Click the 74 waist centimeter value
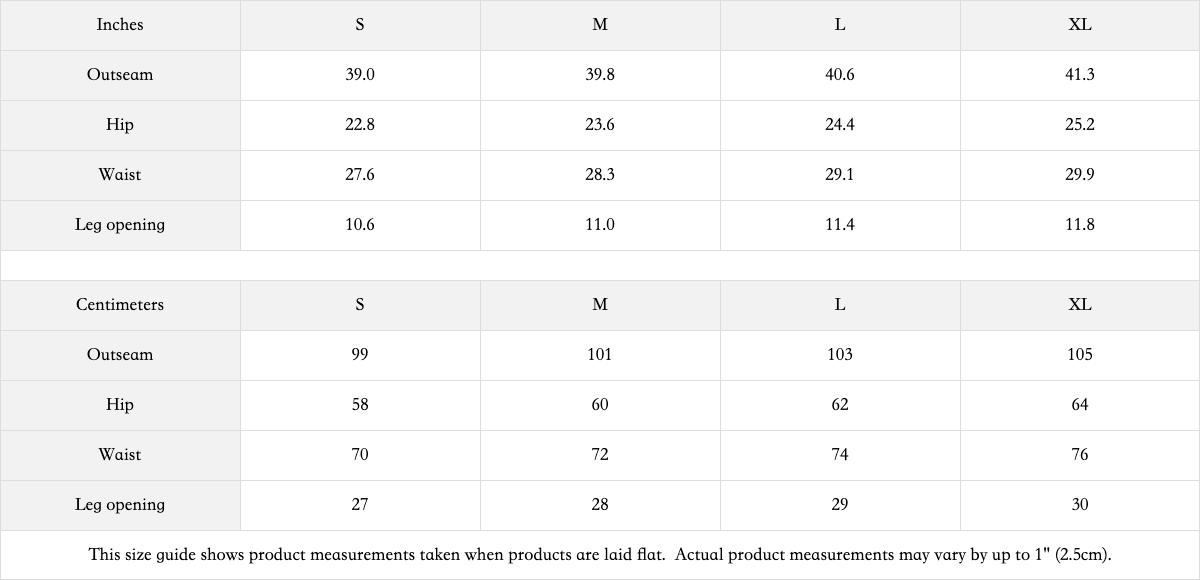 [x=840, y=455]
